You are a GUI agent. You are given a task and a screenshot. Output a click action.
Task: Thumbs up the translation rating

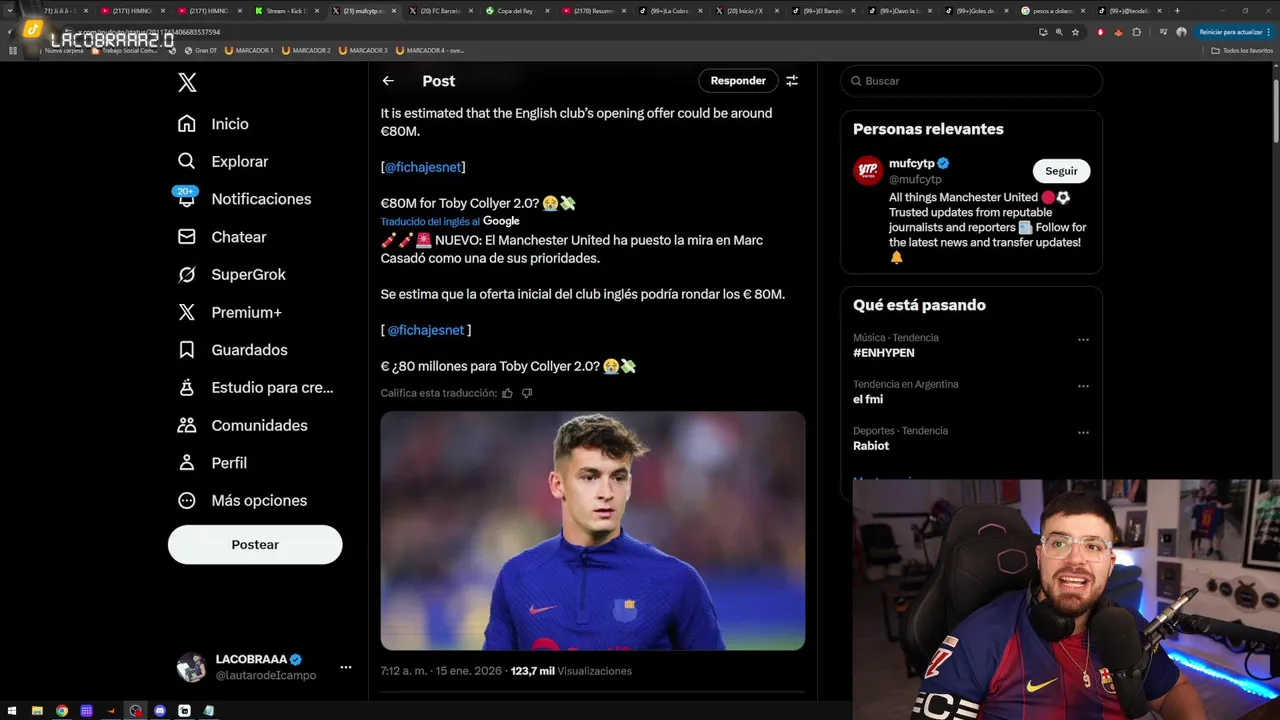[507, 393]
